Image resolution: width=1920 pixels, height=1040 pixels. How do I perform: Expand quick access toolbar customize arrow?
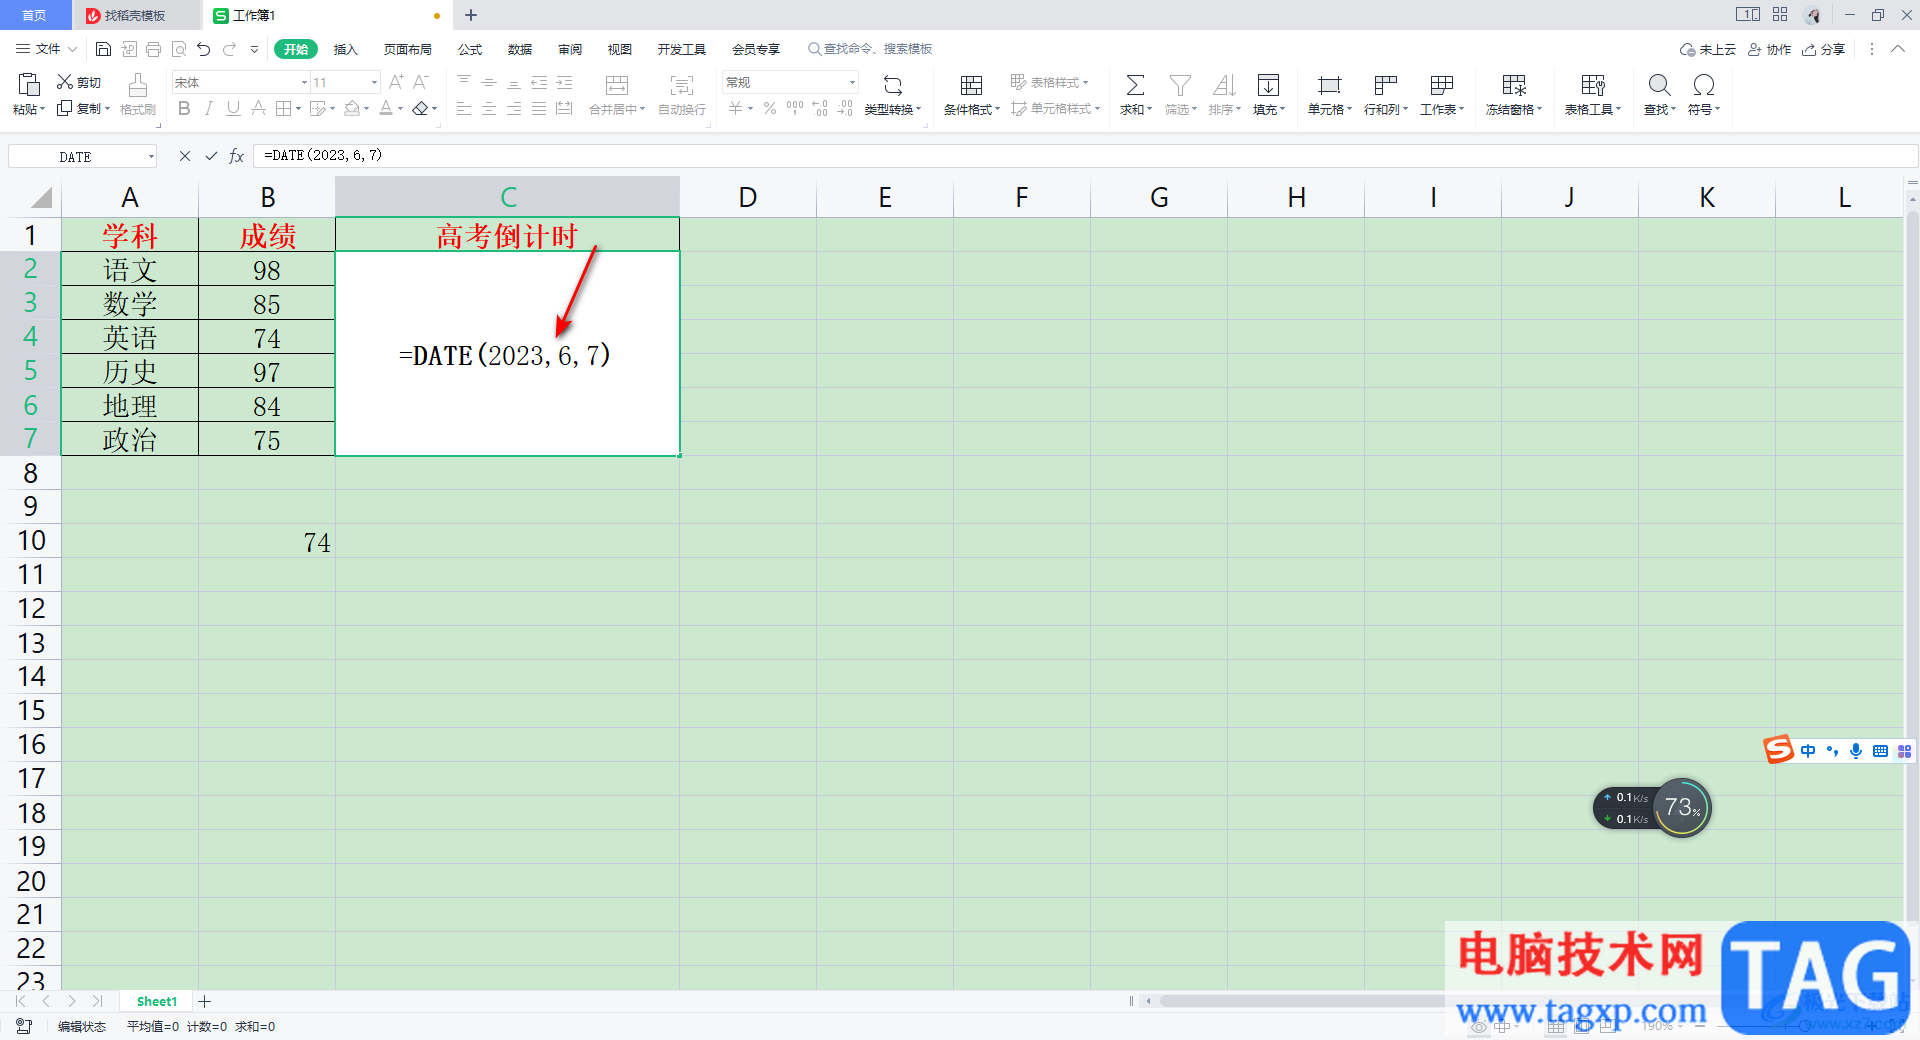254,49
